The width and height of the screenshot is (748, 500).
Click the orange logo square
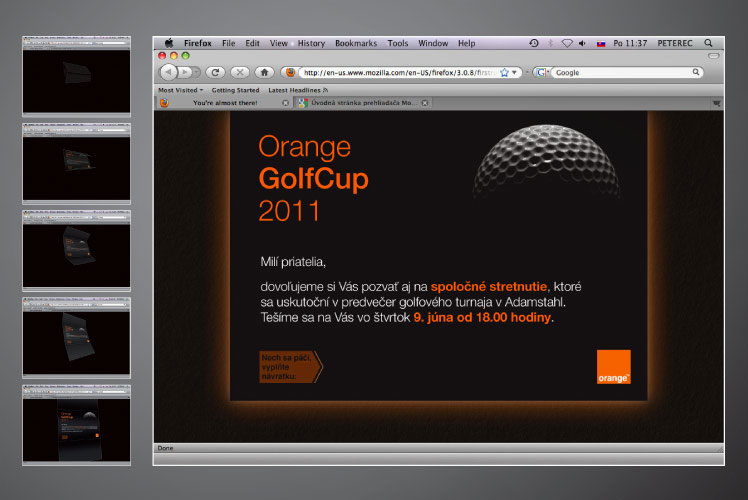(613, 366)
